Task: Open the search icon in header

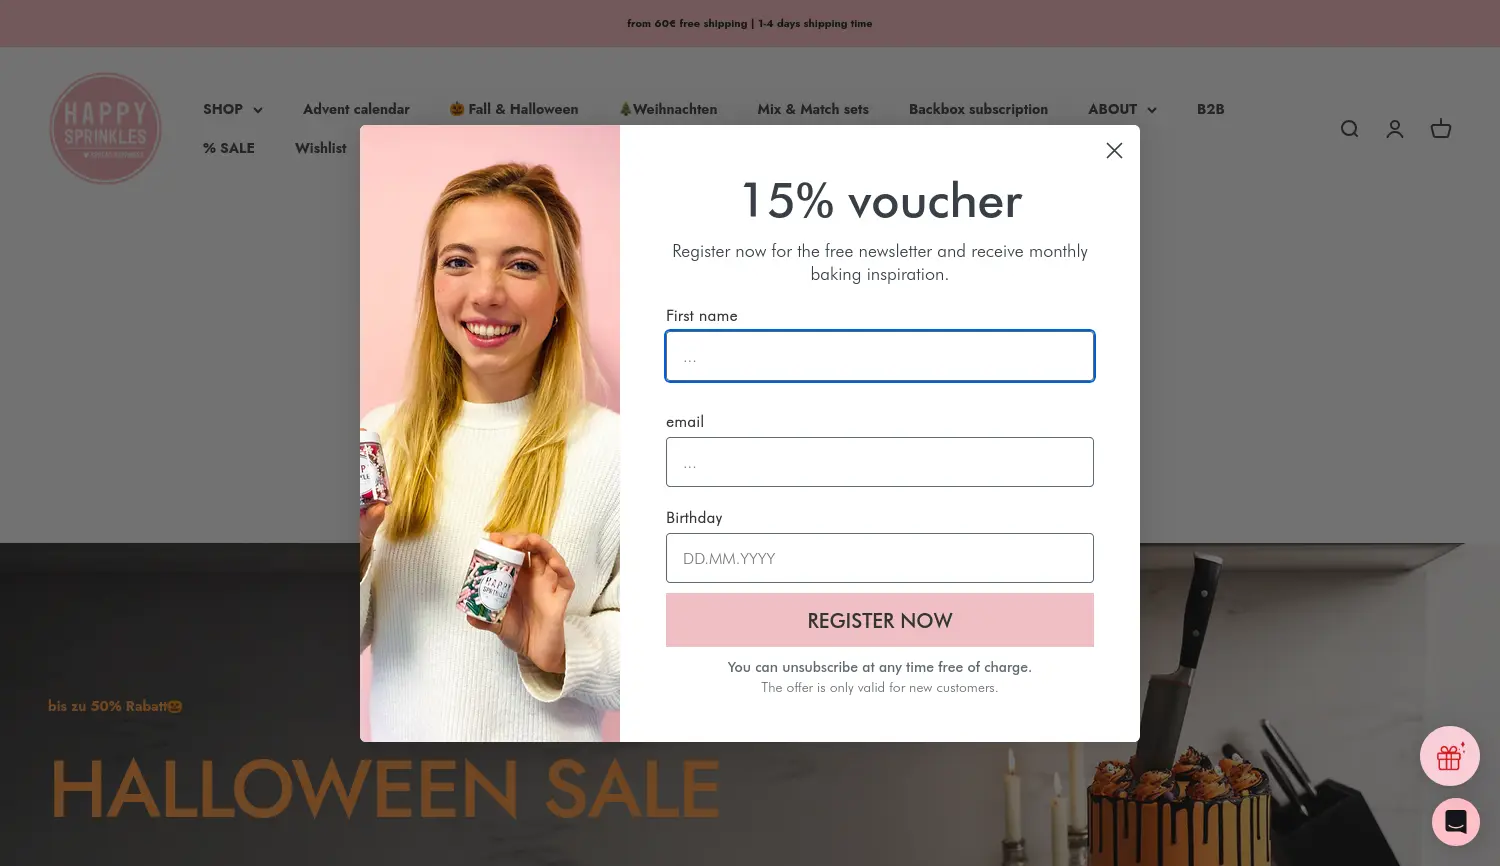Action: [1349, 129]
